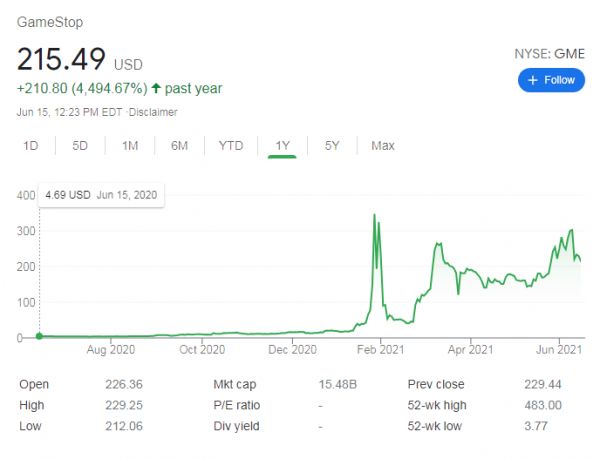This screenshot has width=600, height=459.
Task: Choose the 6M chart range
Action: (180, 146)
